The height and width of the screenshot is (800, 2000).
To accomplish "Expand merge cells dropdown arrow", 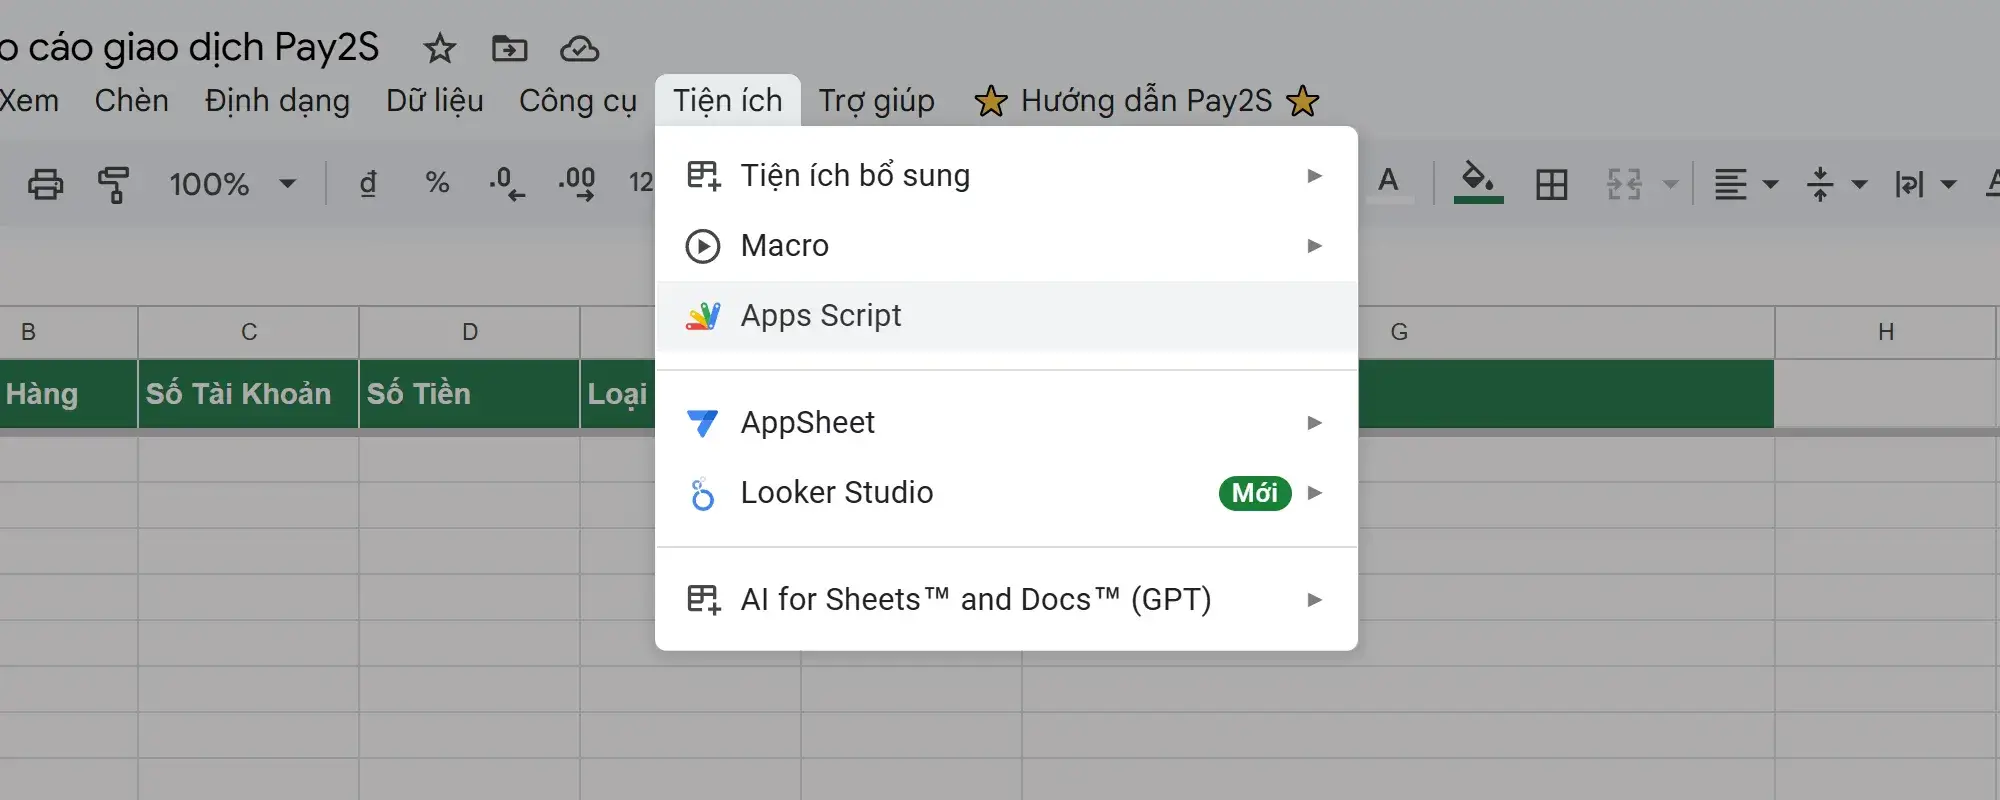I will coord(1670,184).
